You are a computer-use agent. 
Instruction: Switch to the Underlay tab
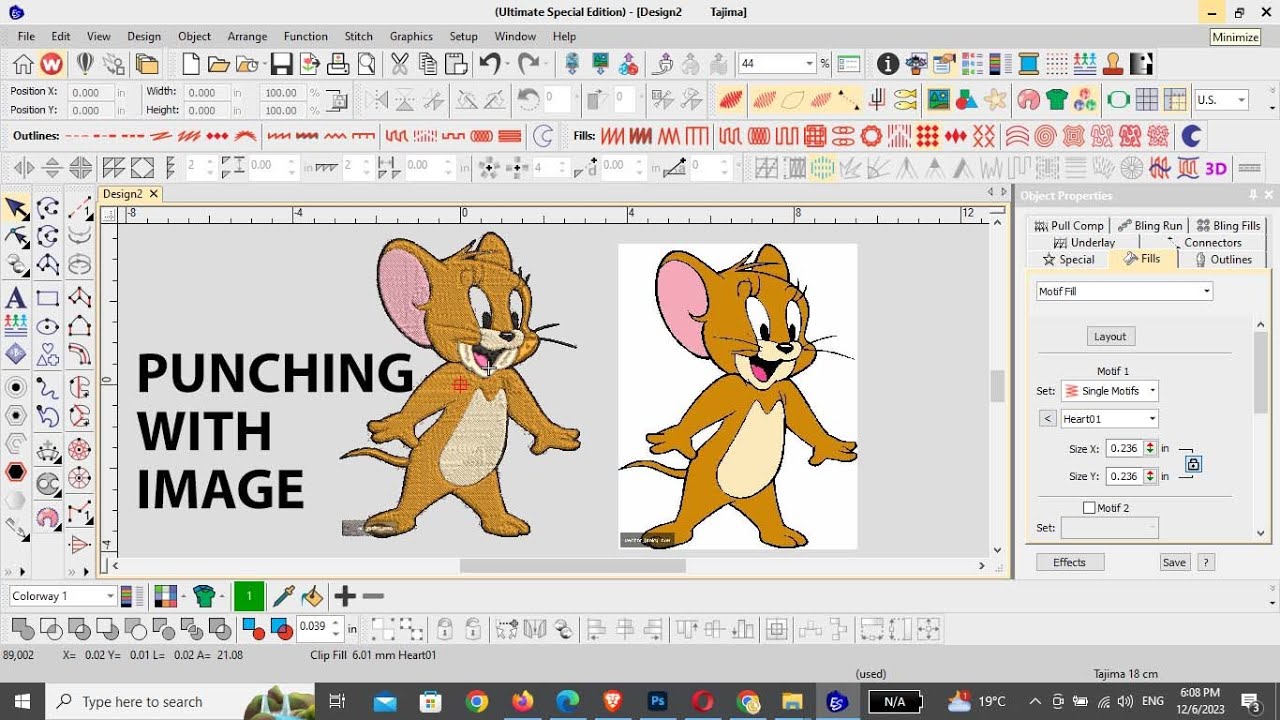coord(1084,242)
